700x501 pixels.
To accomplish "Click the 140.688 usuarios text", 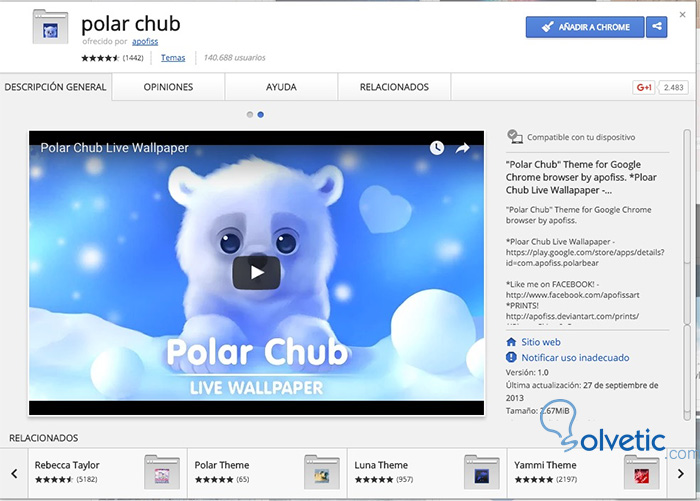I will pyautogui.click(x=234, y=58).
